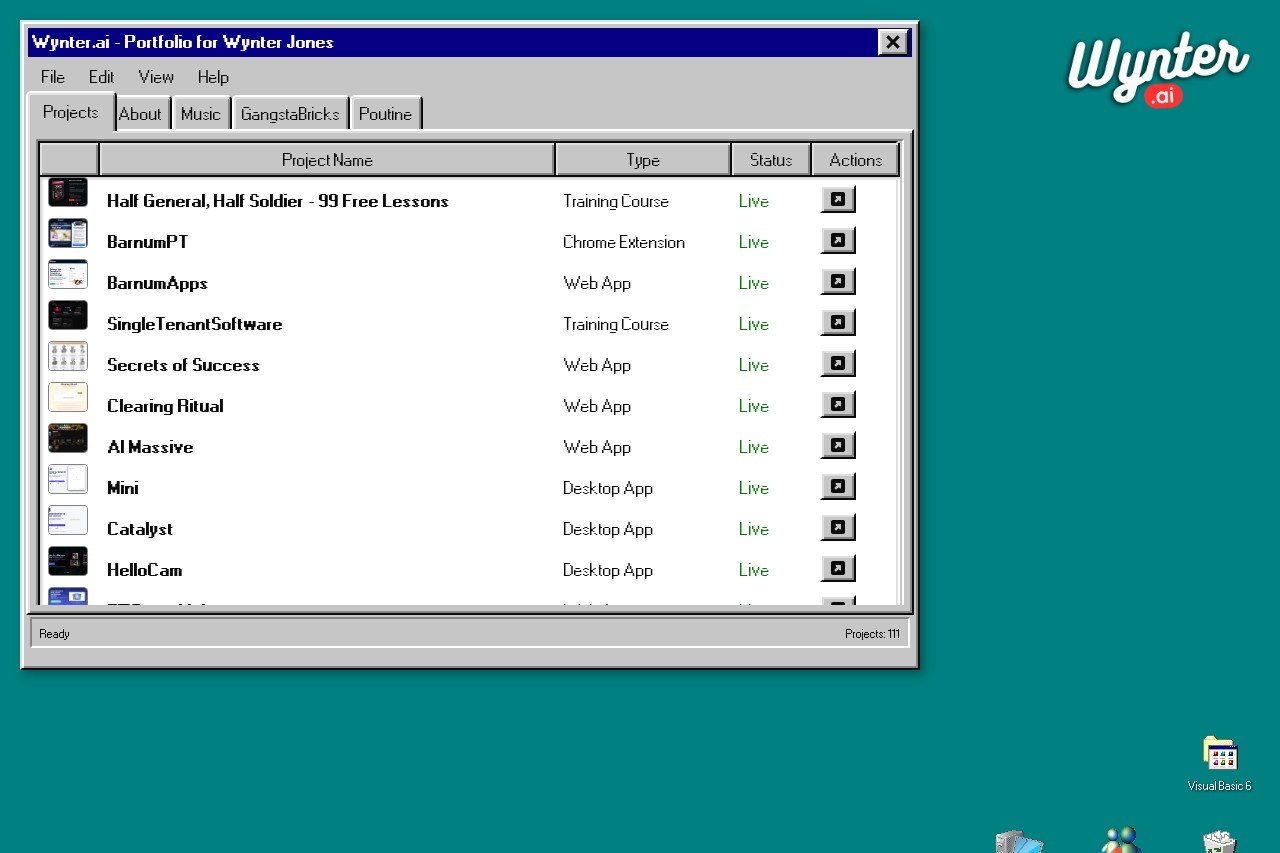Go to the Poutine tab
This screenshot has height=853, width=1280.
click(385, 114)
